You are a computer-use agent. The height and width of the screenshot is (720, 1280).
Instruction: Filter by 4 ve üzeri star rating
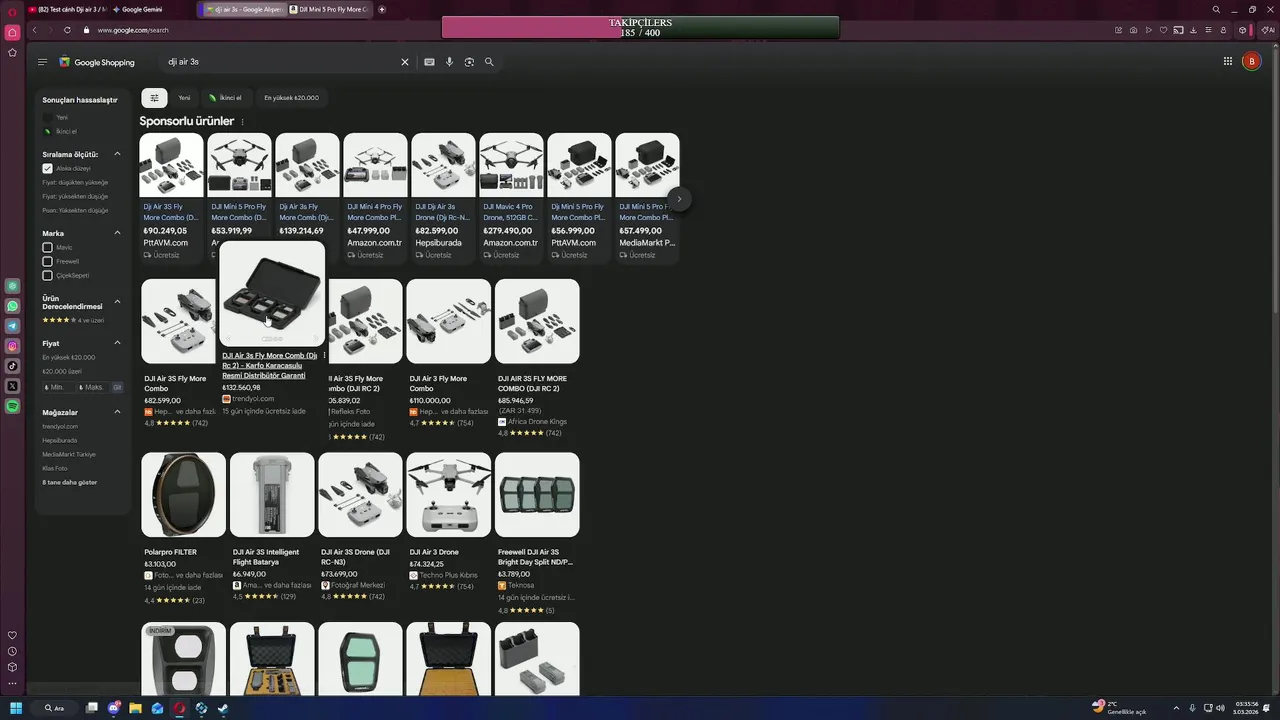tap(73, 320)
